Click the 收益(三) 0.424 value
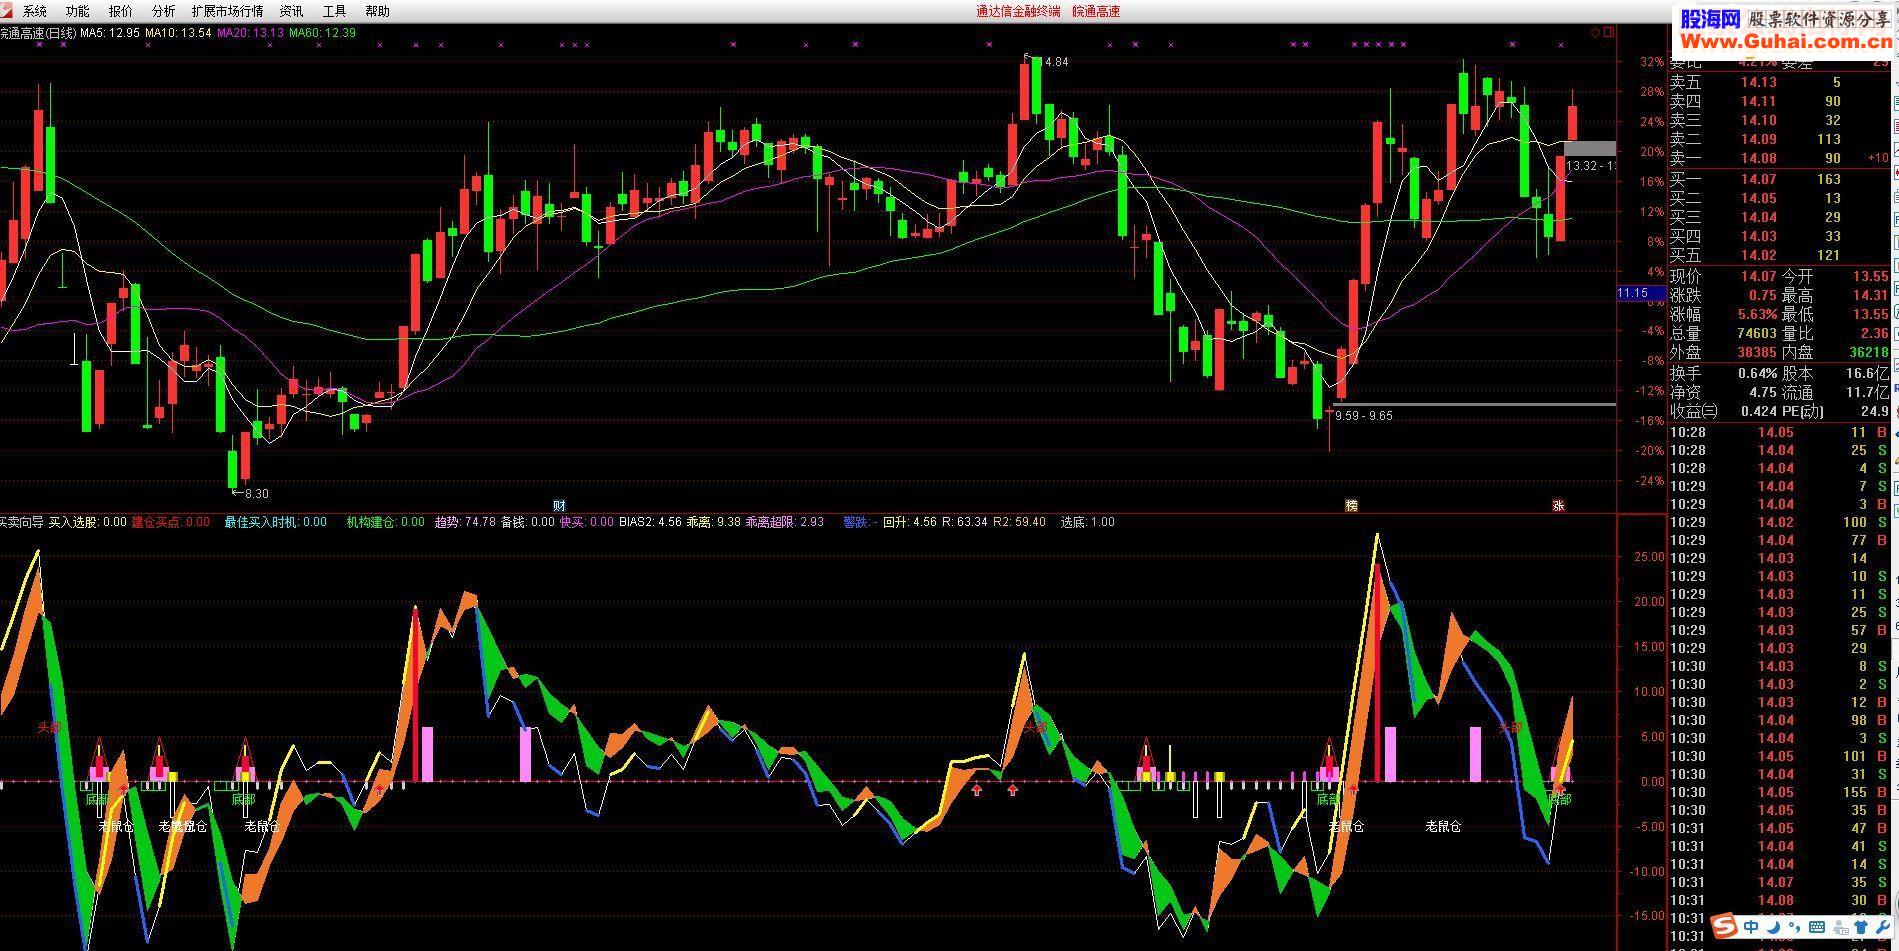Viewport: 1899px width, 951px height. coord(1758,411)
